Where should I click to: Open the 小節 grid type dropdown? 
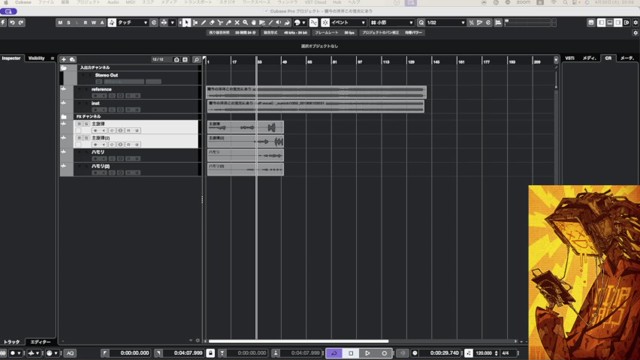(x=392, y=22)
